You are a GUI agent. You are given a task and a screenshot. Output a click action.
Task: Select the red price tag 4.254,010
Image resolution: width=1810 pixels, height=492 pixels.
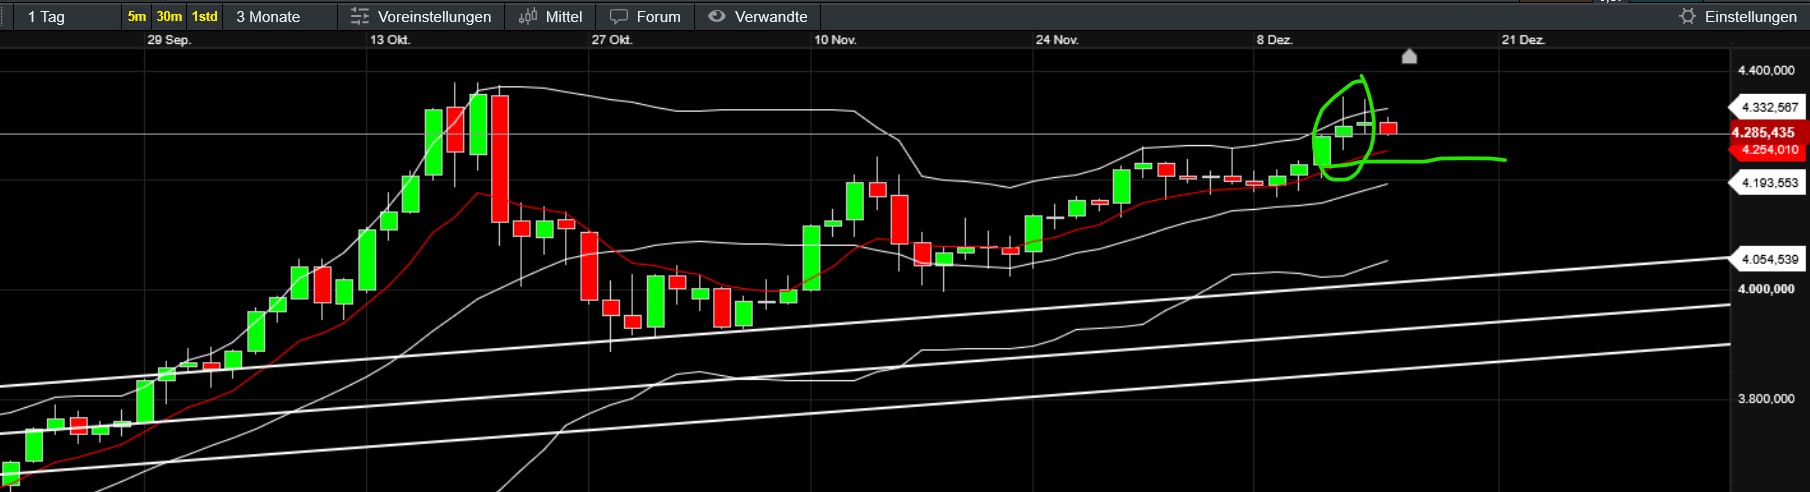pos(1767,150)
